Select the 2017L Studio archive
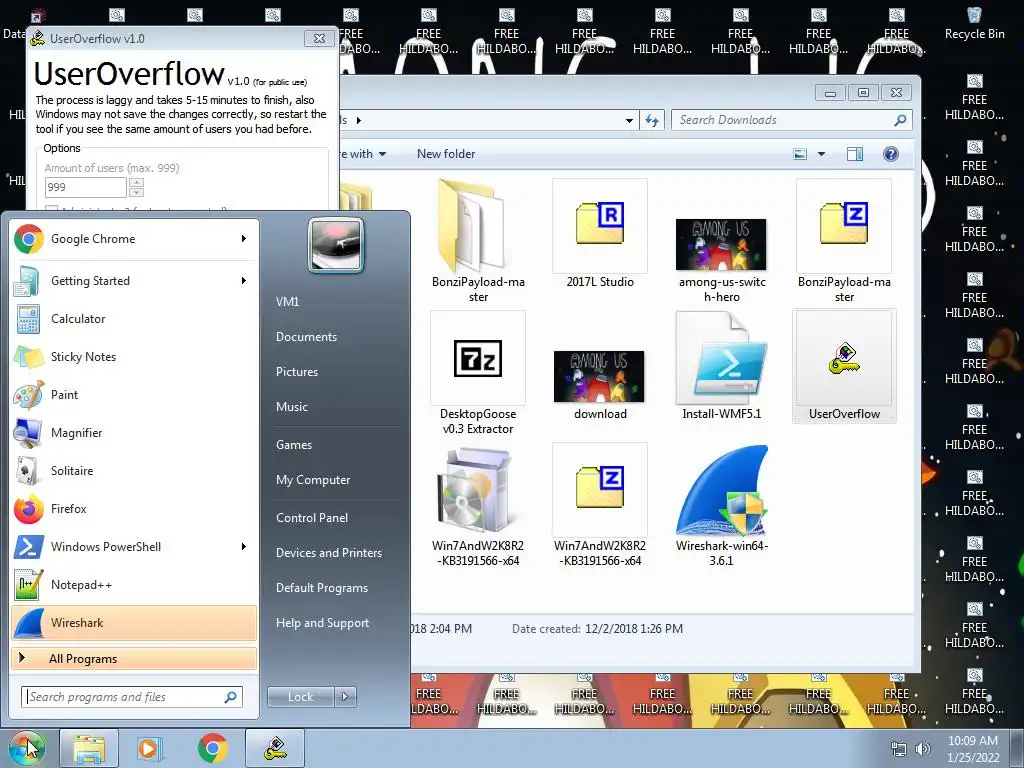Viewport: 1024px width, 768px height. [x=600, y=234]
